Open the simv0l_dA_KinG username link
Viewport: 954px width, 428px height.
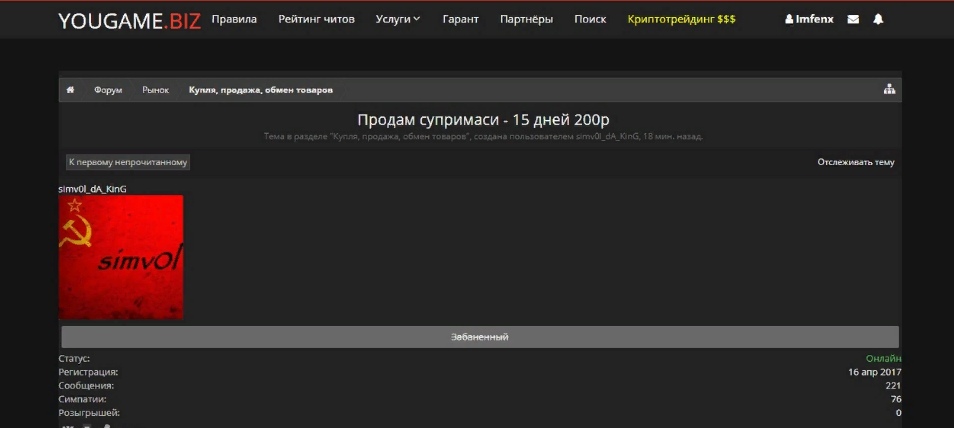pos(92,189)
